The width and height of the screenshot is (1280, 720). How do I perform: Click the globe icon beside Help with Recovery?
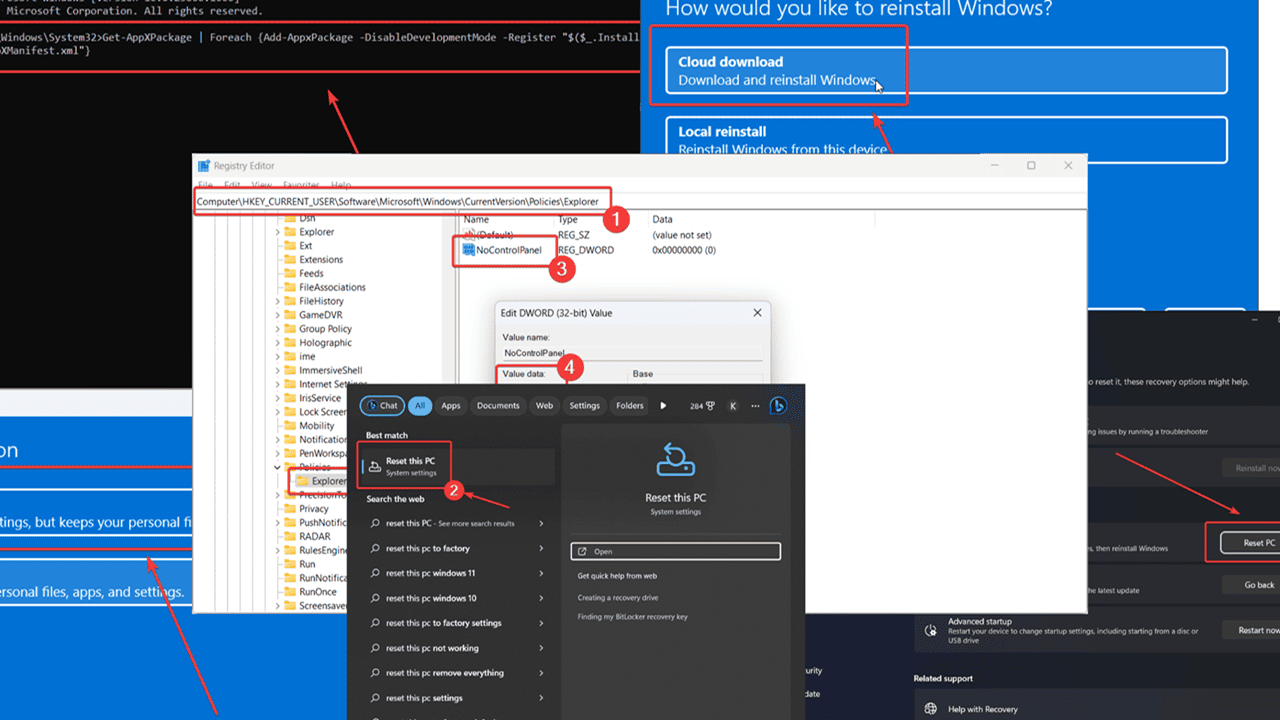[x=930, y=709]
